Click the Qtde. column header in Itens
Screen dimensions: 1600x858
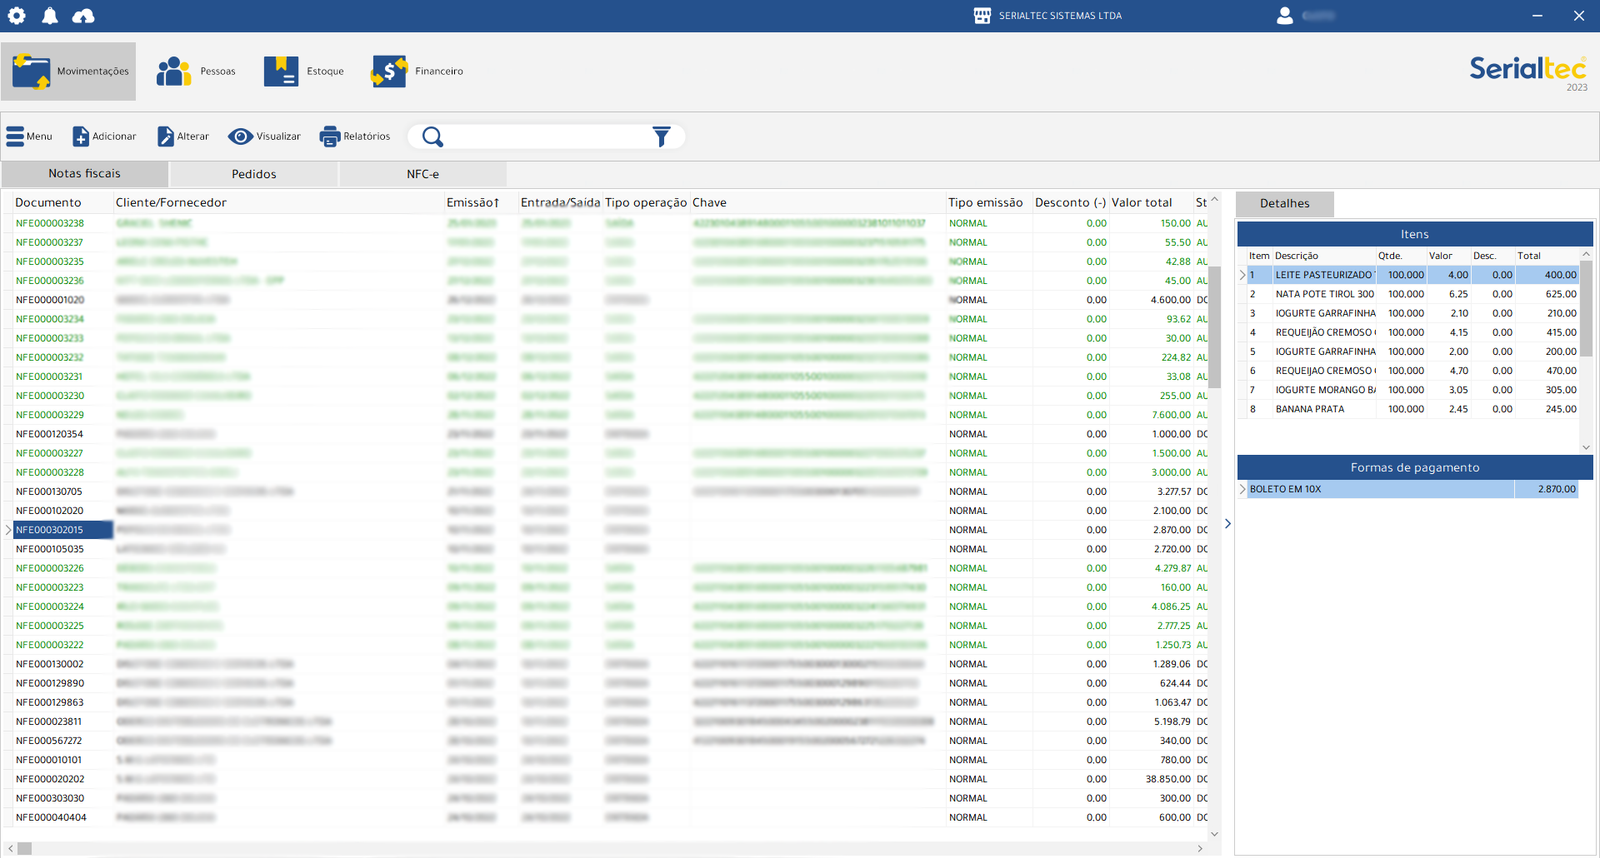(x=1390, y=256)
